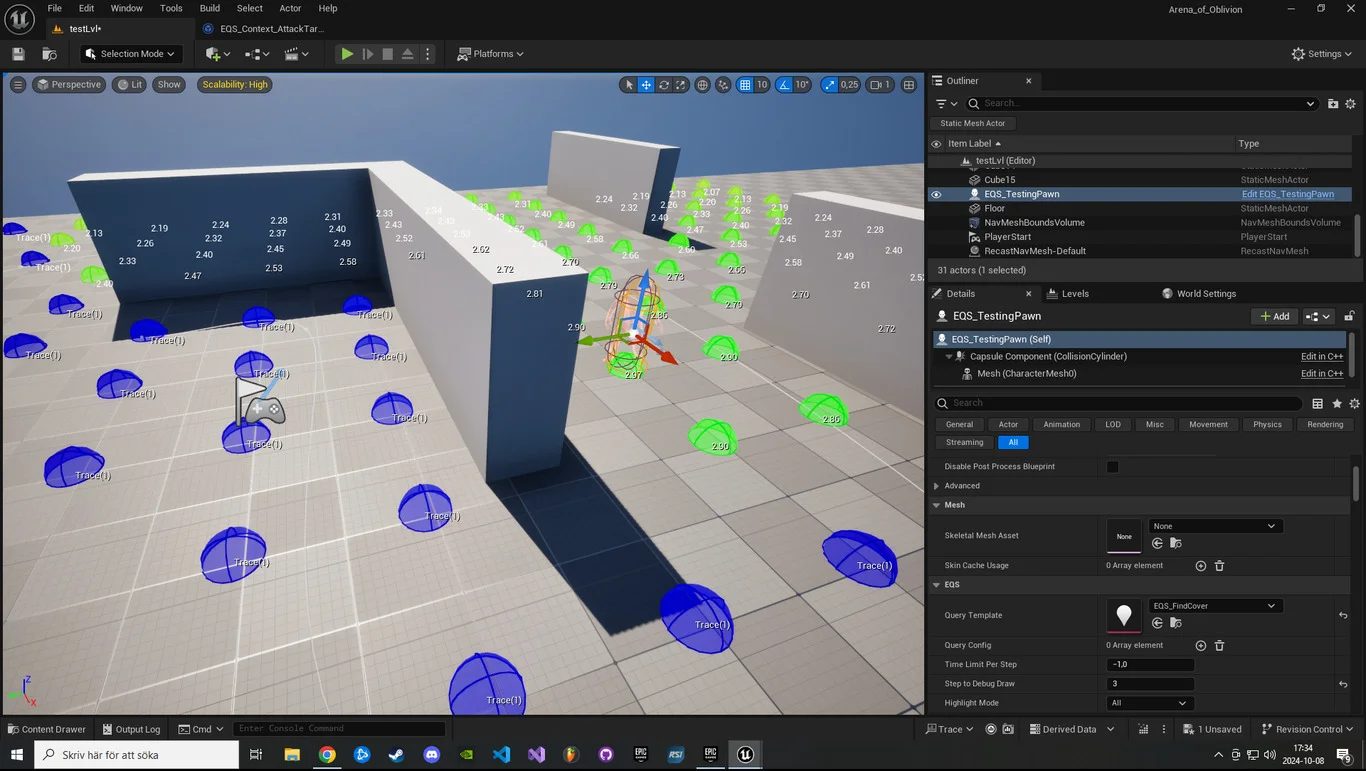1366x771 pixels.
Task: Expand the Advanced section in Details
Action: coord(937,486)
